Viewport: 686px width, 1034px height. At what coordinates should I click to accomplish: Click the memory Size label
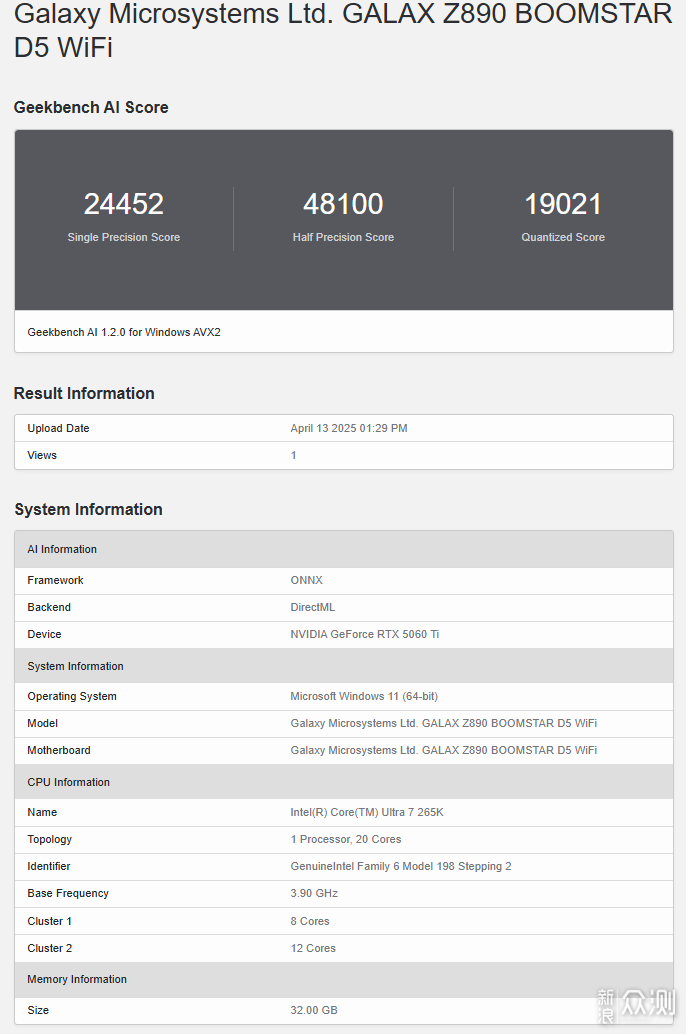click(38, 1010)
